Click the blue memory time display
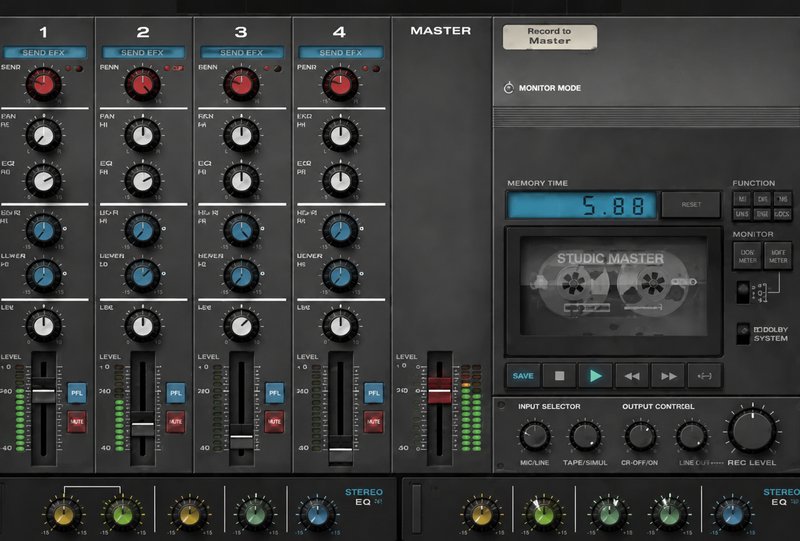This screenshot has height=541, width=800. tap(582, 205)
